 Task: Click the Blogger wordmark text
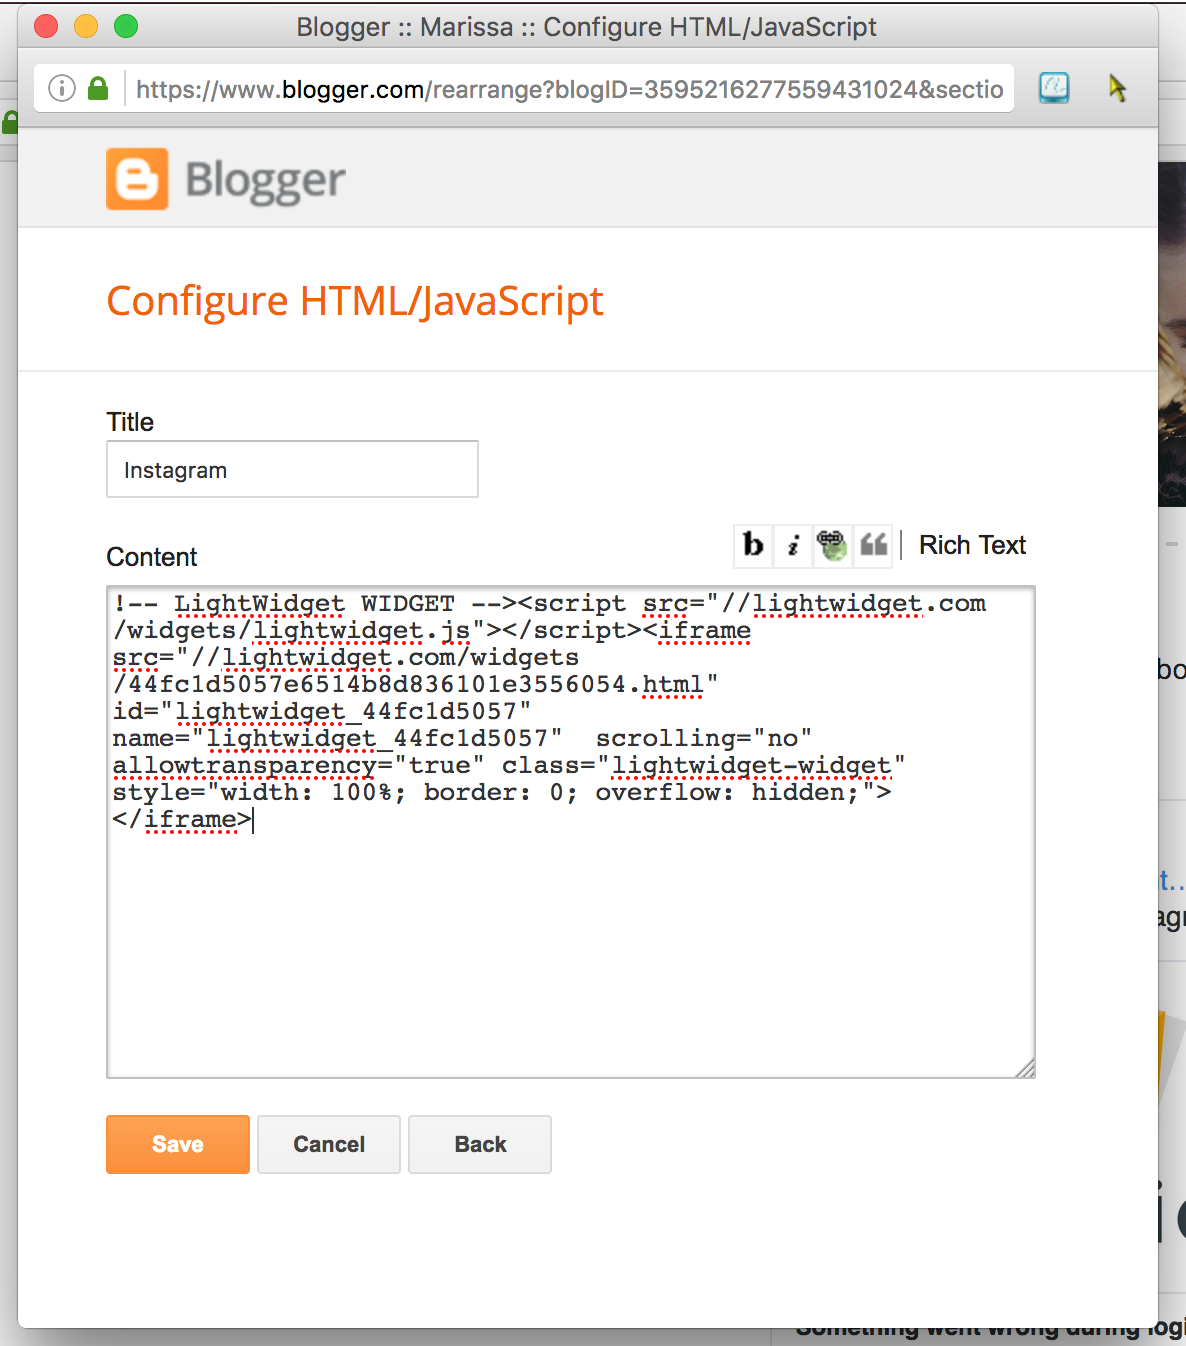point(265,181)
